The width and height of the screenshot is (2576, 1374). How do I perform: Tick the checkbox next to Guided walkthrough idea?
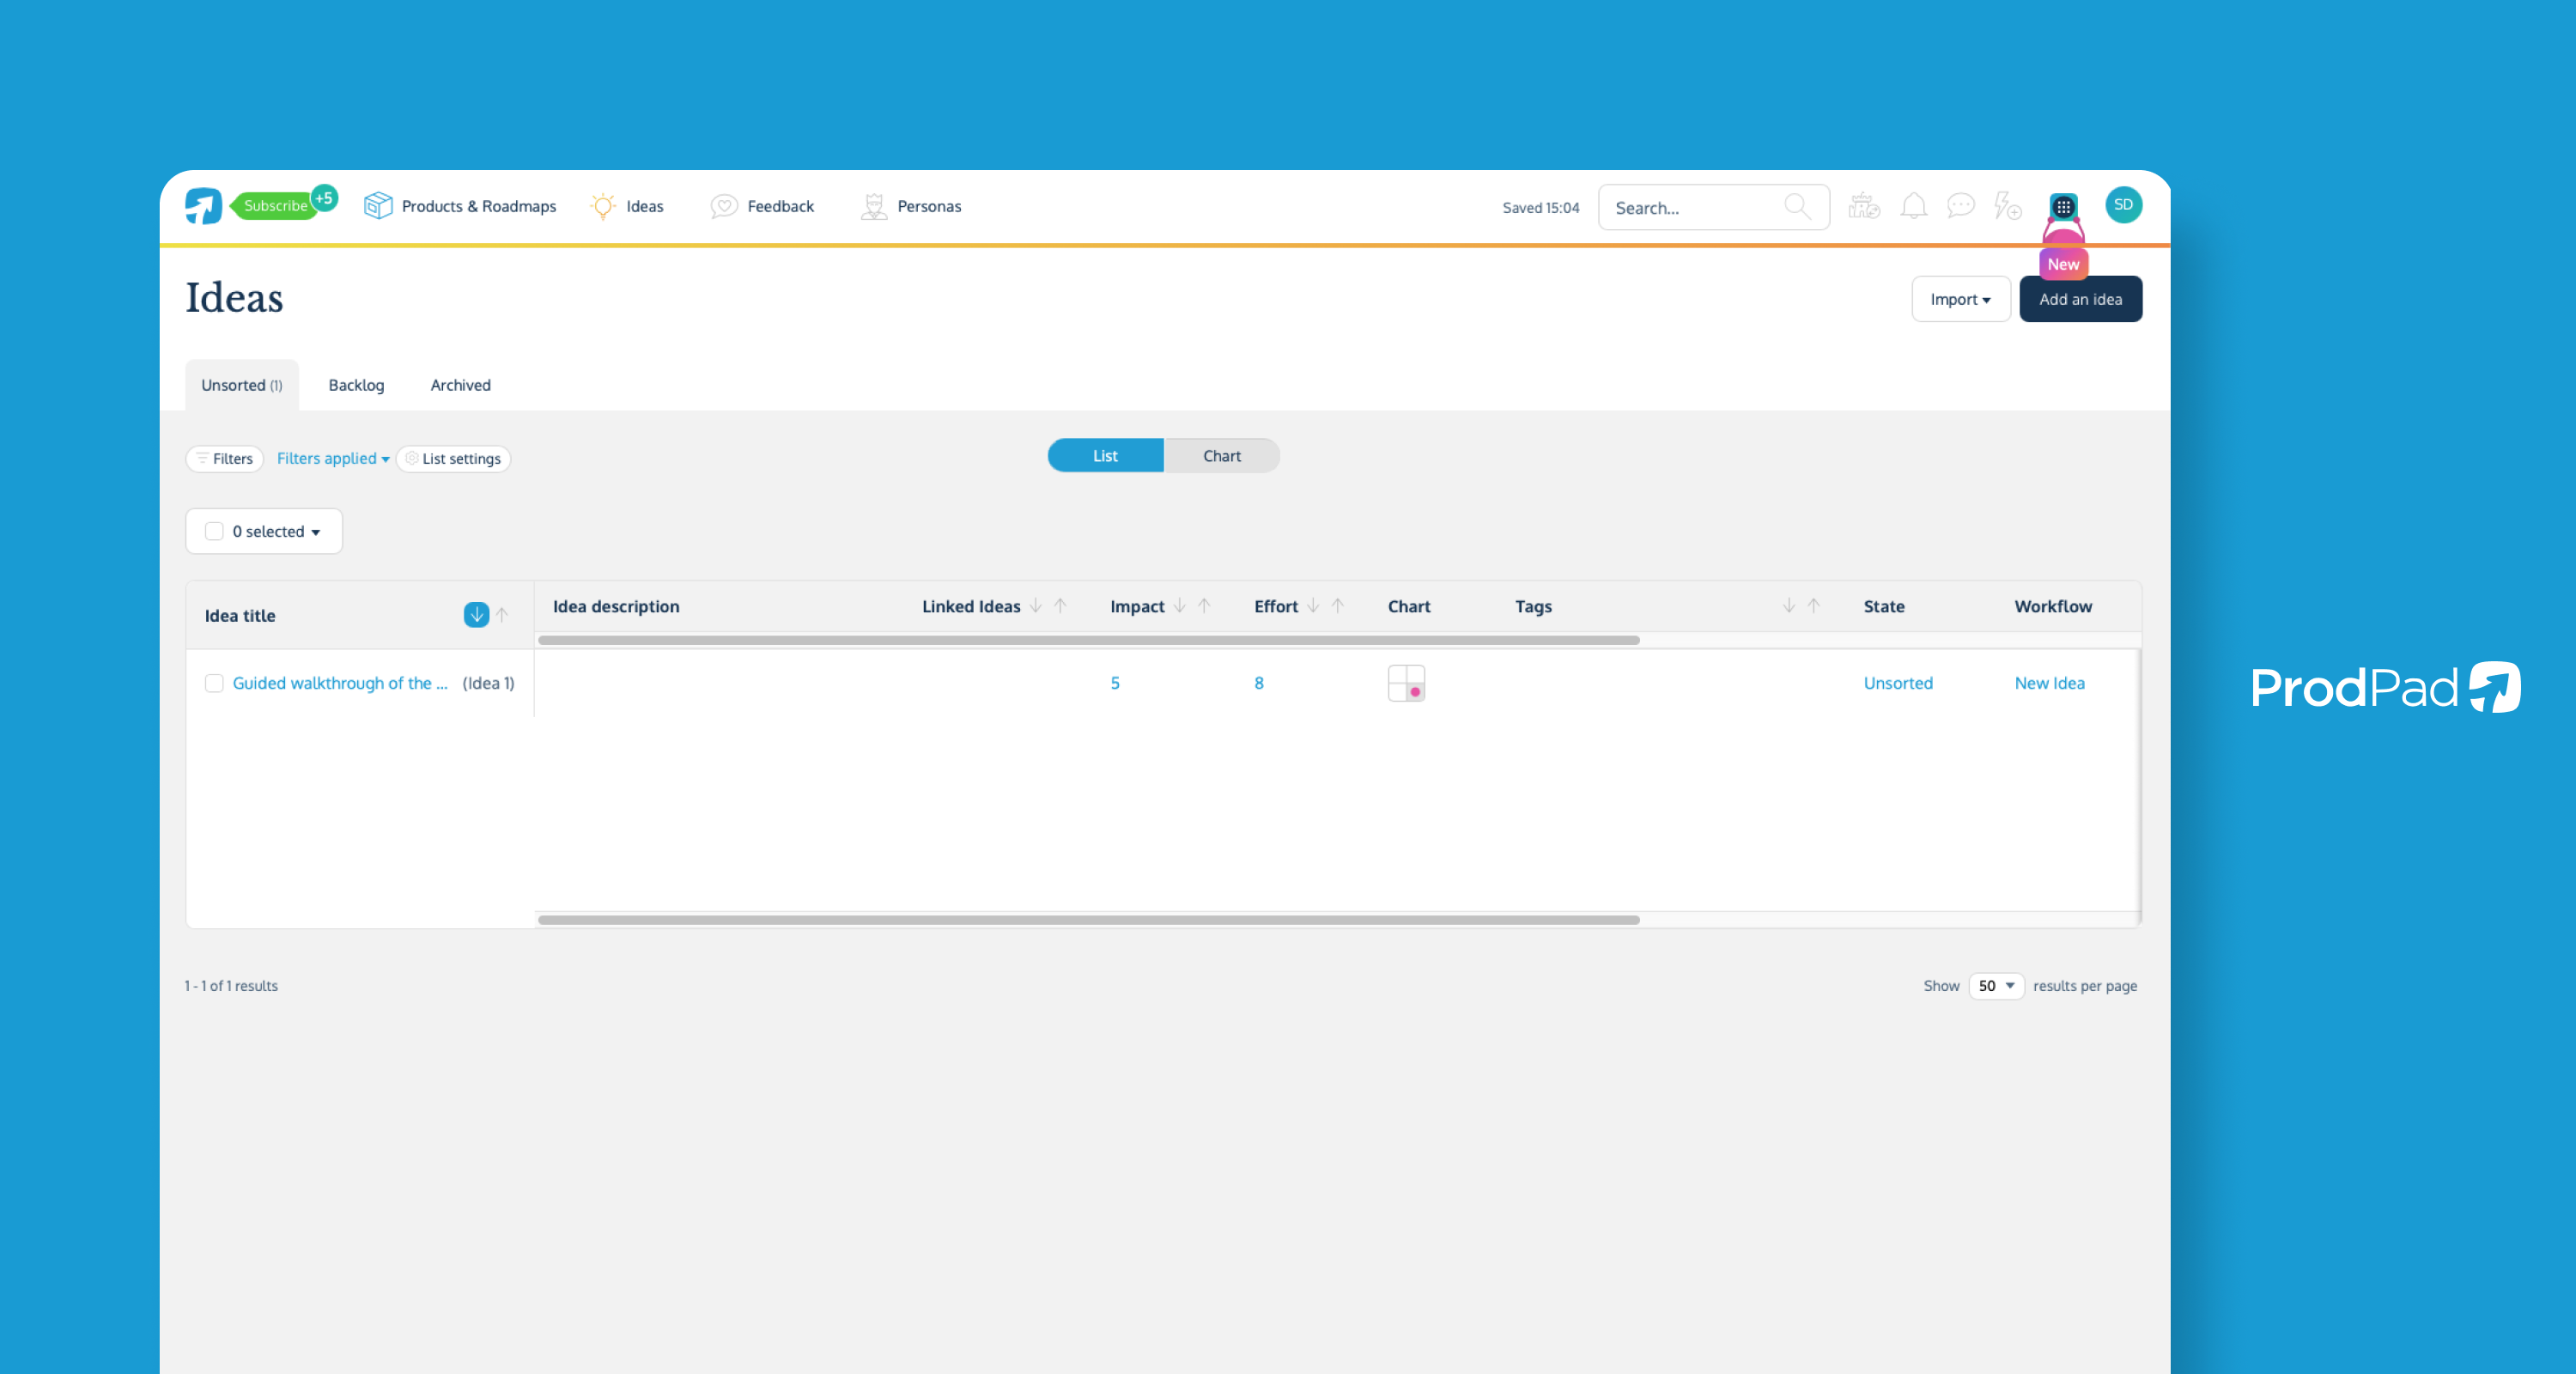pyautogui.click(x=213, y=683)
